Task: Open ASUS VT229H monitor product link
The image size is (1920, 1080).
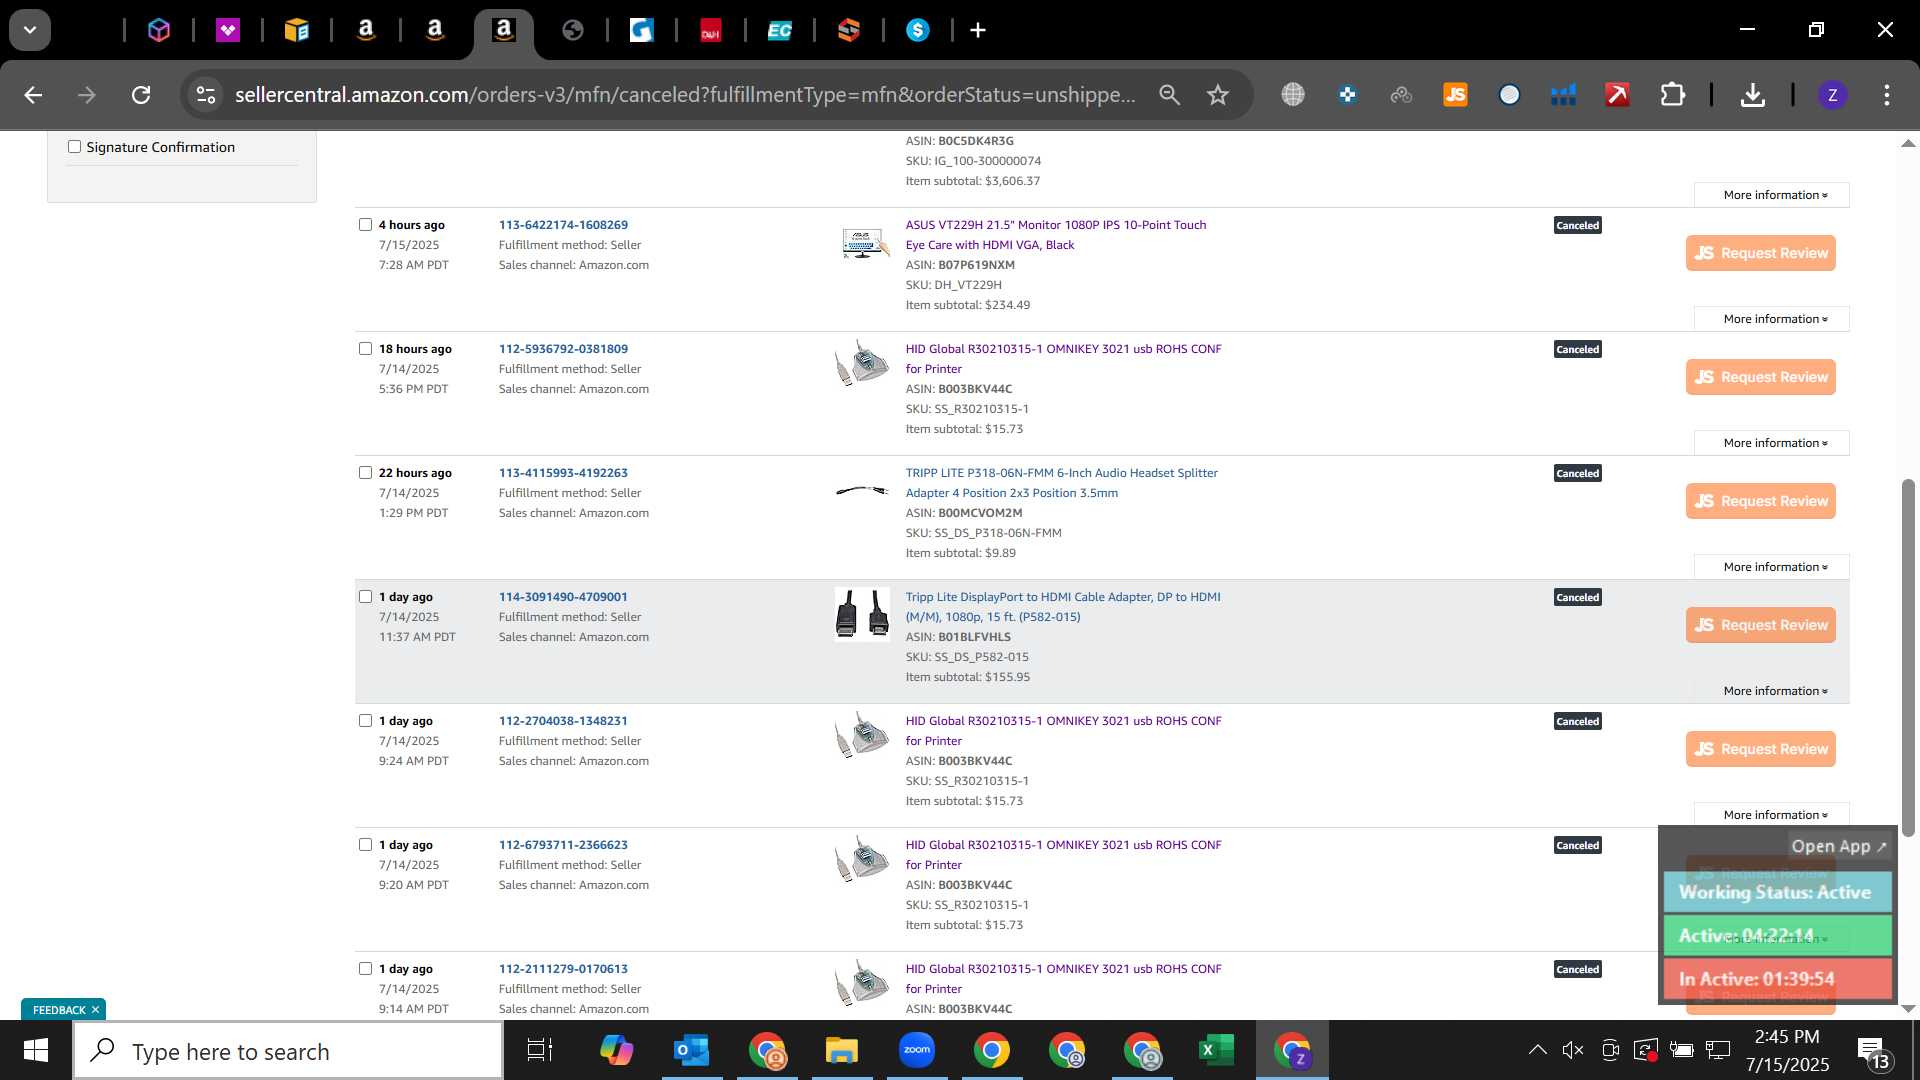Action: [x=1055, y=235]
